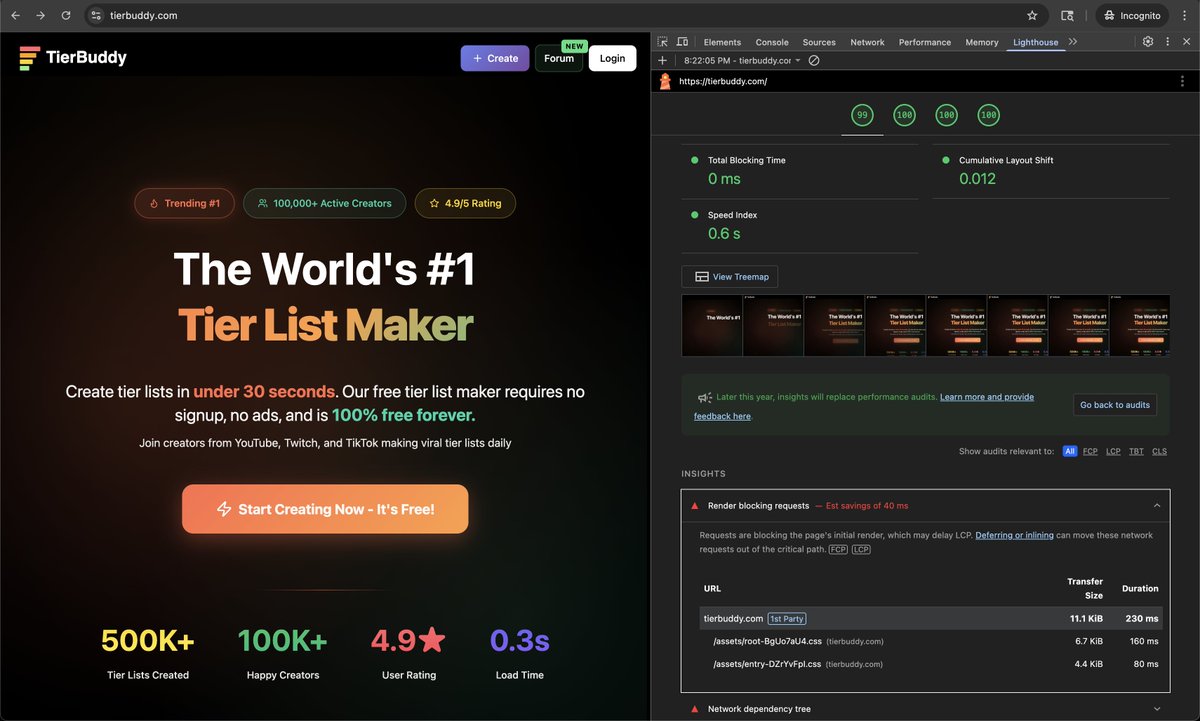Open the Chrome three-dot menu
The height and width of the screenshot is (721, 1200).
pos(1184,16)
